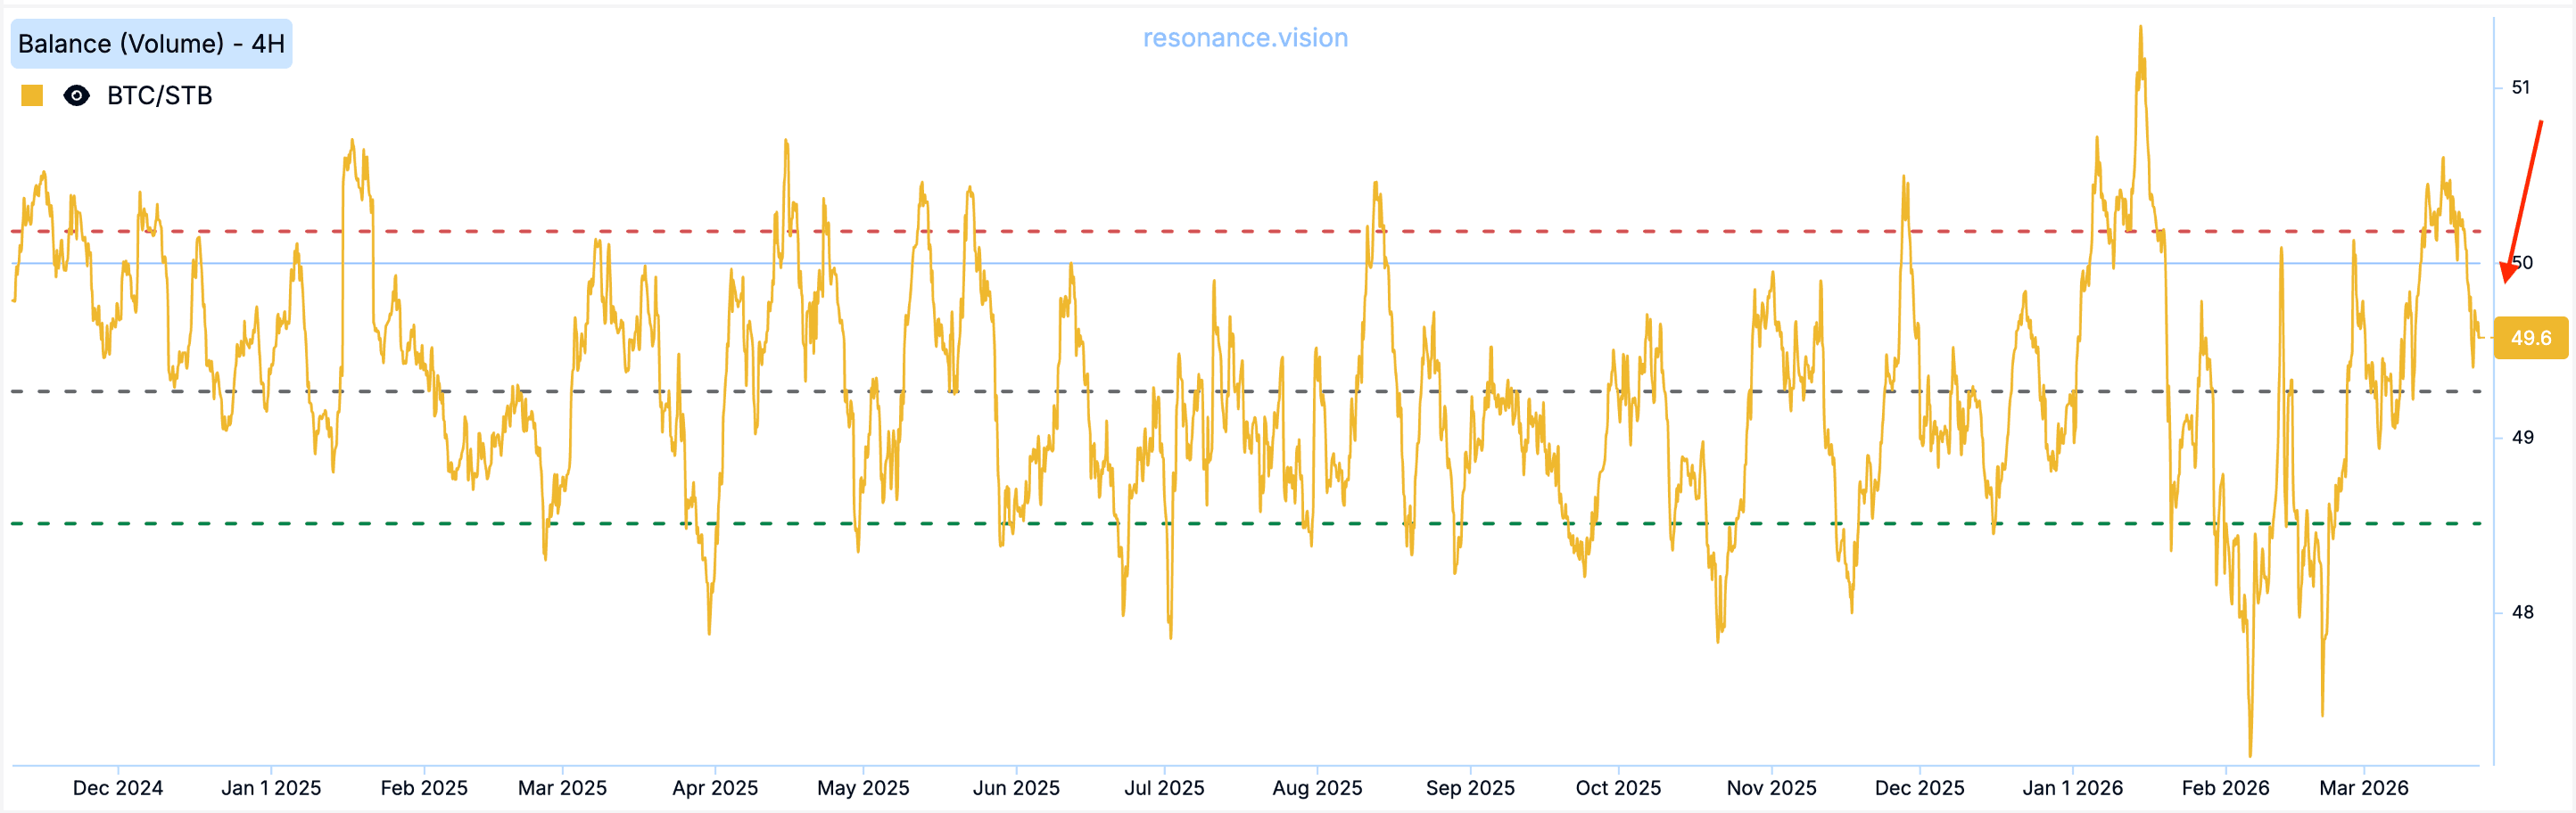Viewport: 2576px width, 813px height.
Task: Click the 49.6 current value tag
Action: coord(2529,338)
